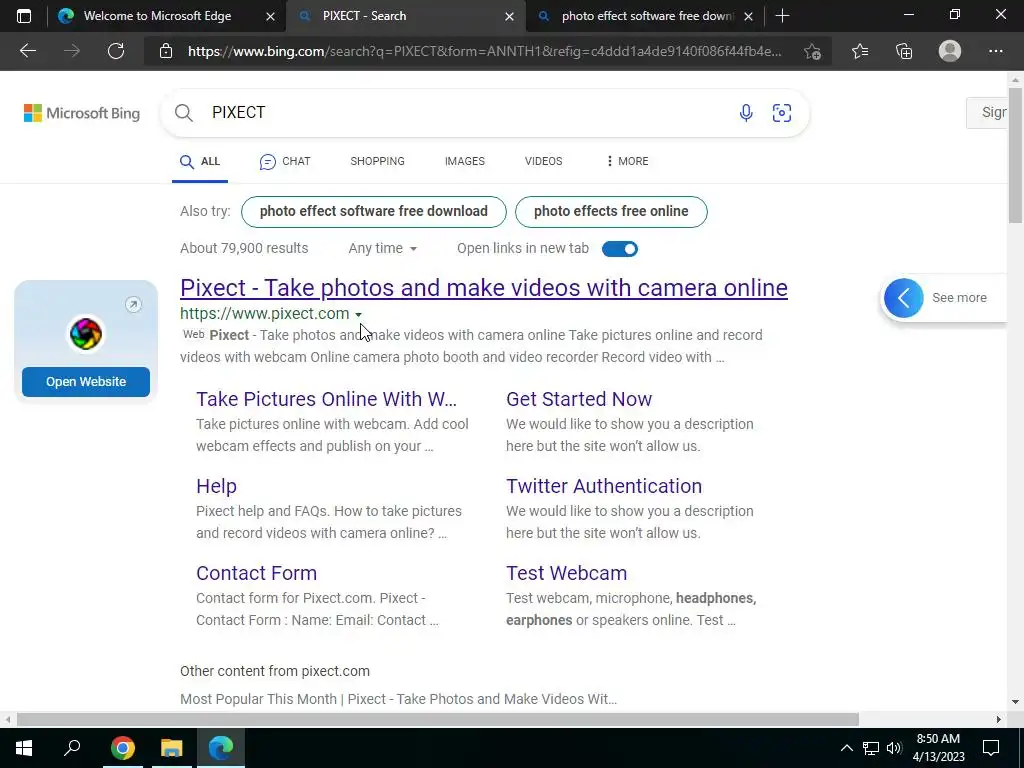Launch Google Chrome from taskbar

(122, 748)
